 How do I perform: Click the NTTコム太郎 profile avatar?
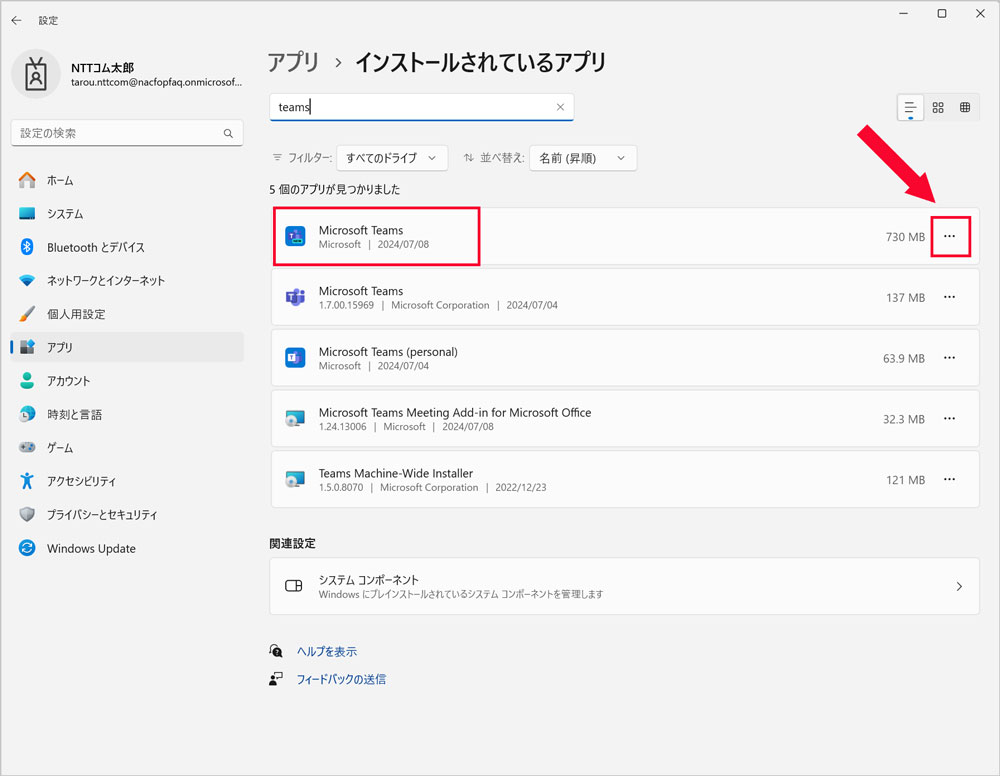point(36,74)
